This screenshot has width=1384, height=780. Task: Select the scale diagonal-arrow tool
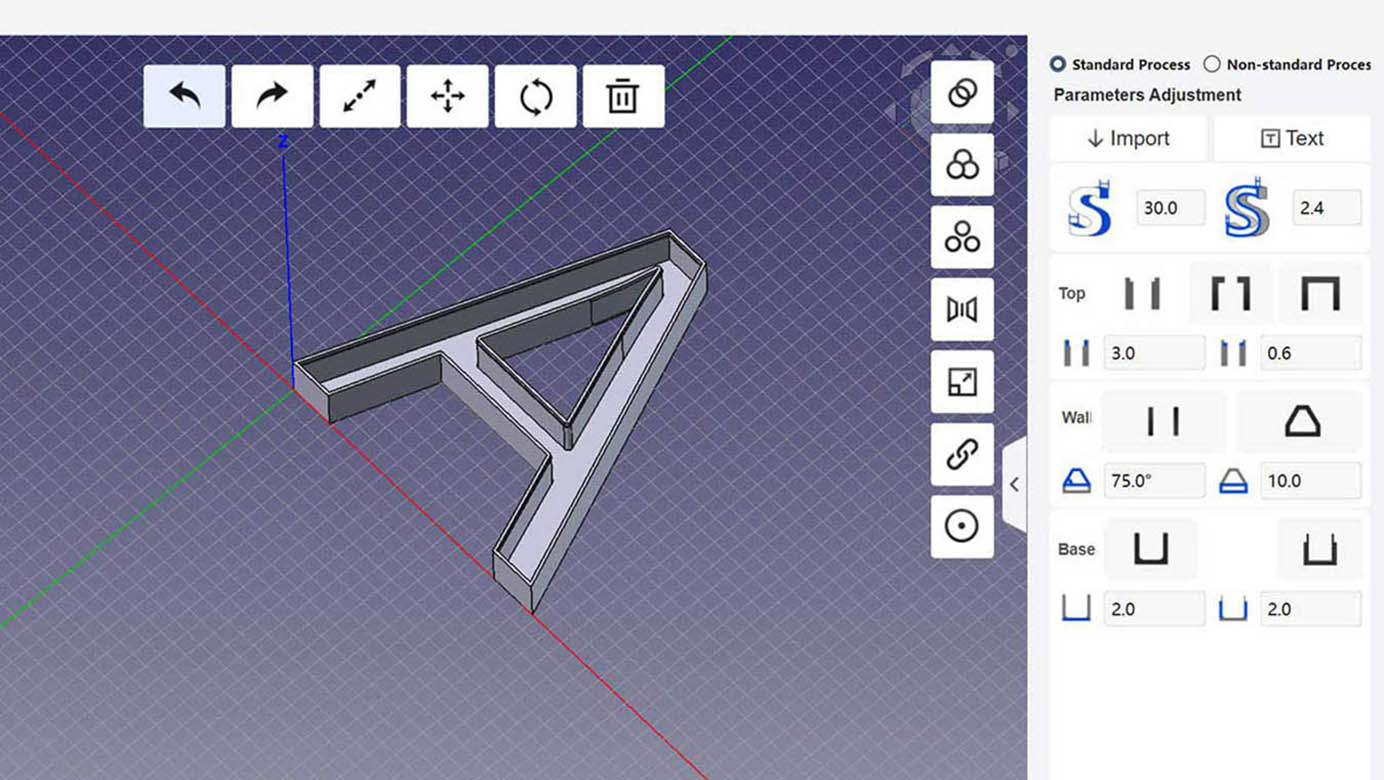[x=360, y=96]
